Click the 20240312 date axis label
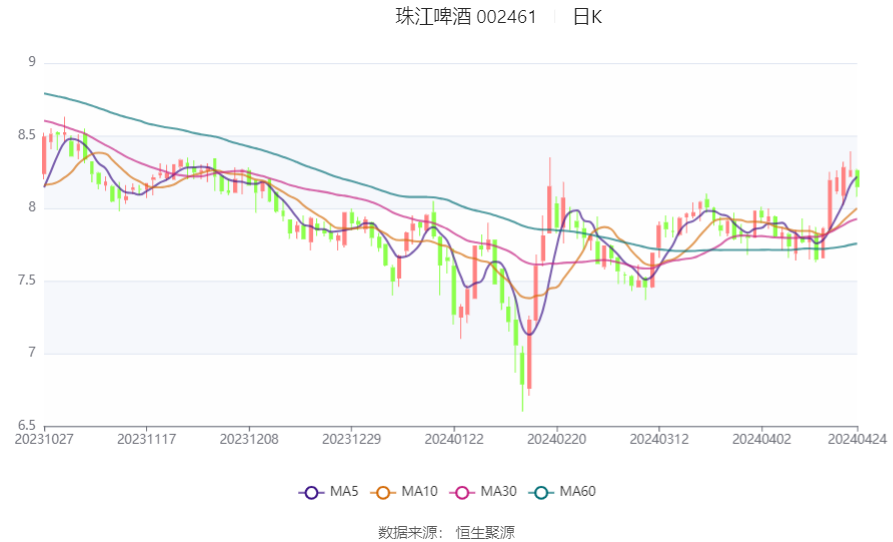This screenshot has width=893, height=542. 659,439
